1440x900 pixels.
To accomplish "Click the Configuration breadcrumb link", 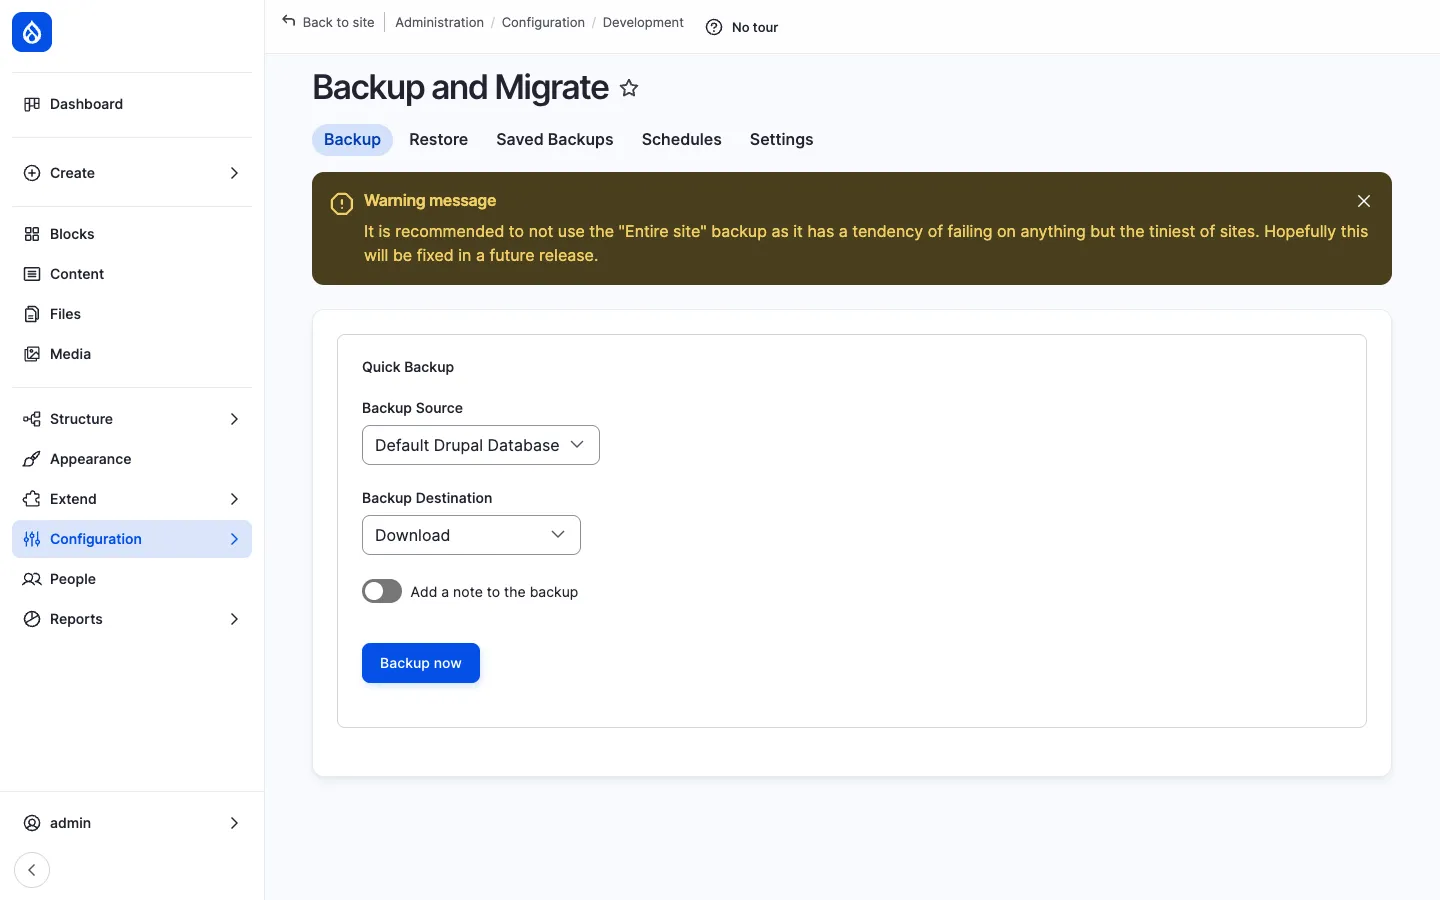I will [x=543, y=22].
